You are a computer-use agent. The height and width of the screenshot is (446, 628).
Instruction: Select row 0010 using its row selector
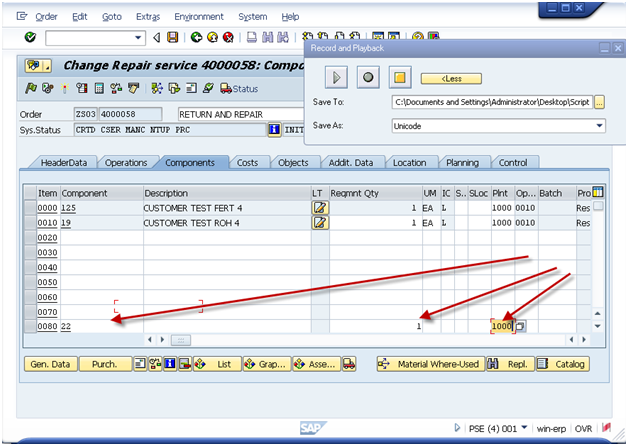pyautogui.click(x=30, y=223)
